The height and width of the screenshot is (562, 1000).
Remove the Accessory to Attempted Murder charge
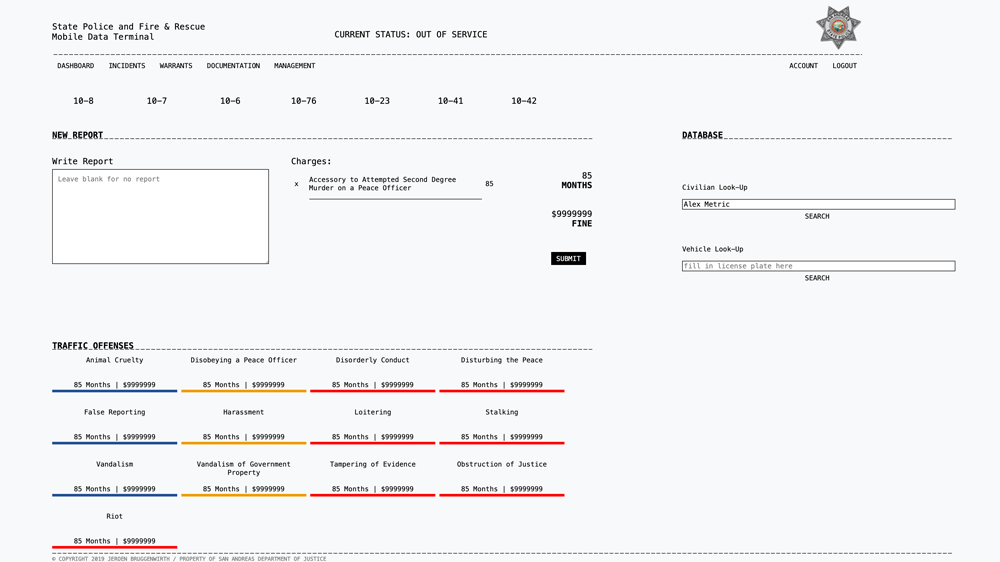pos(296,184)
